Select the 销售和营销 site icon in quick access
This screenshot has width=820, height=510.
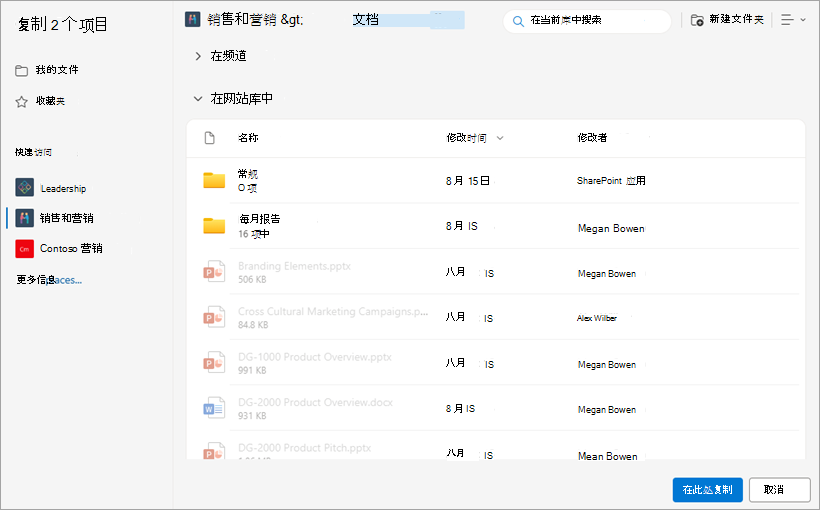pyautogui.click(x=25, y=218)
